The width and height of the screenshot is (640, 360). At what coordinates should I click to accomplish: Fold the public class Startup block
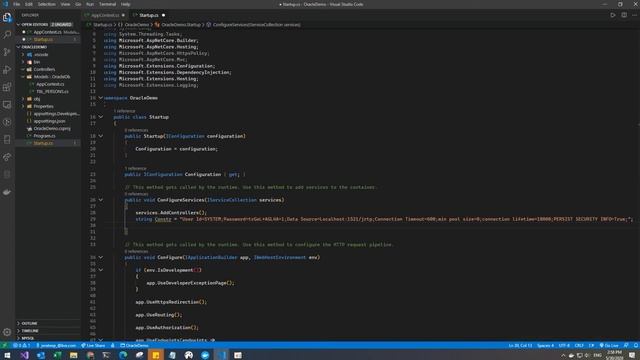pos(100,117)
